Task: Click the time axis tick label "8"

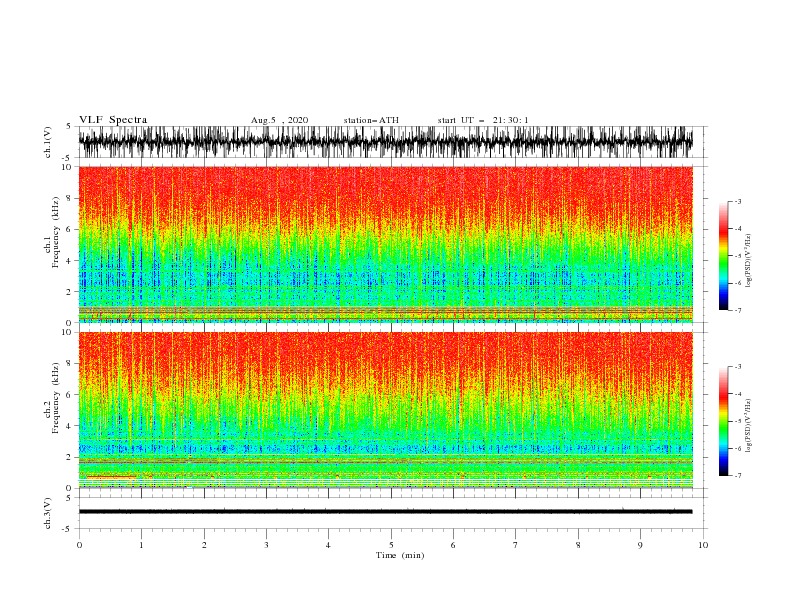Action: coord(578,545)
